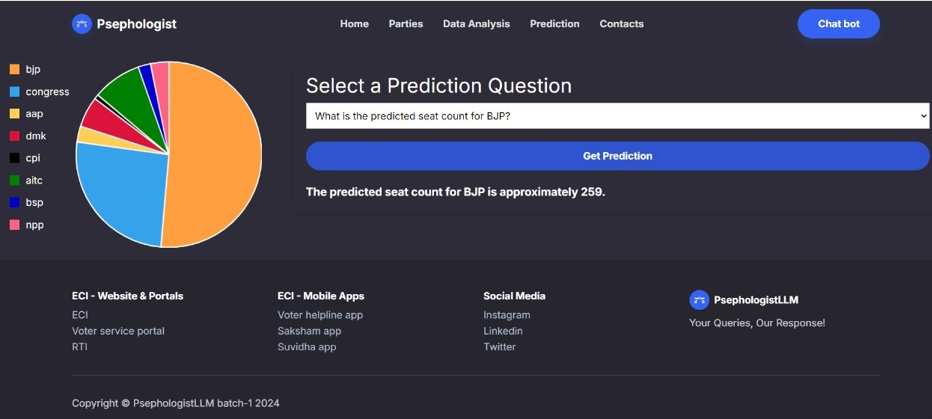Go to the Home menu item
Viewport: 932px width, 419px height.
[354, 24]
